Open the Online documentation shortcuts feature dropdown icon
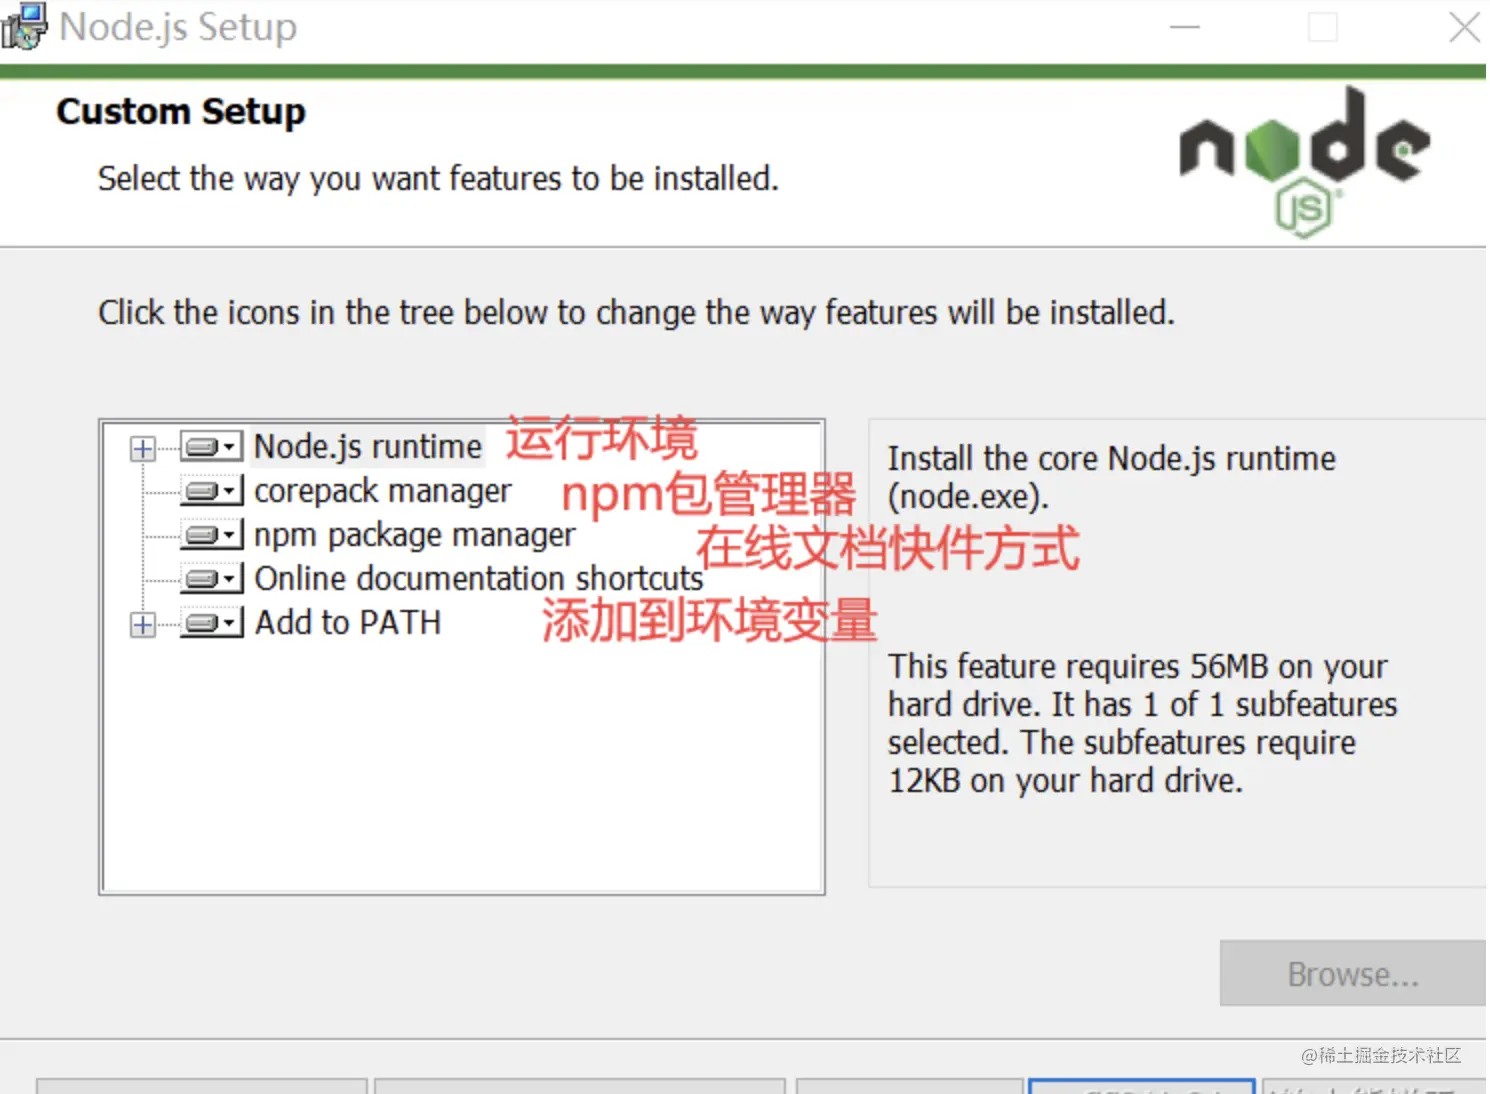This screenshot has height=1094, width=1490. point(211,579)
